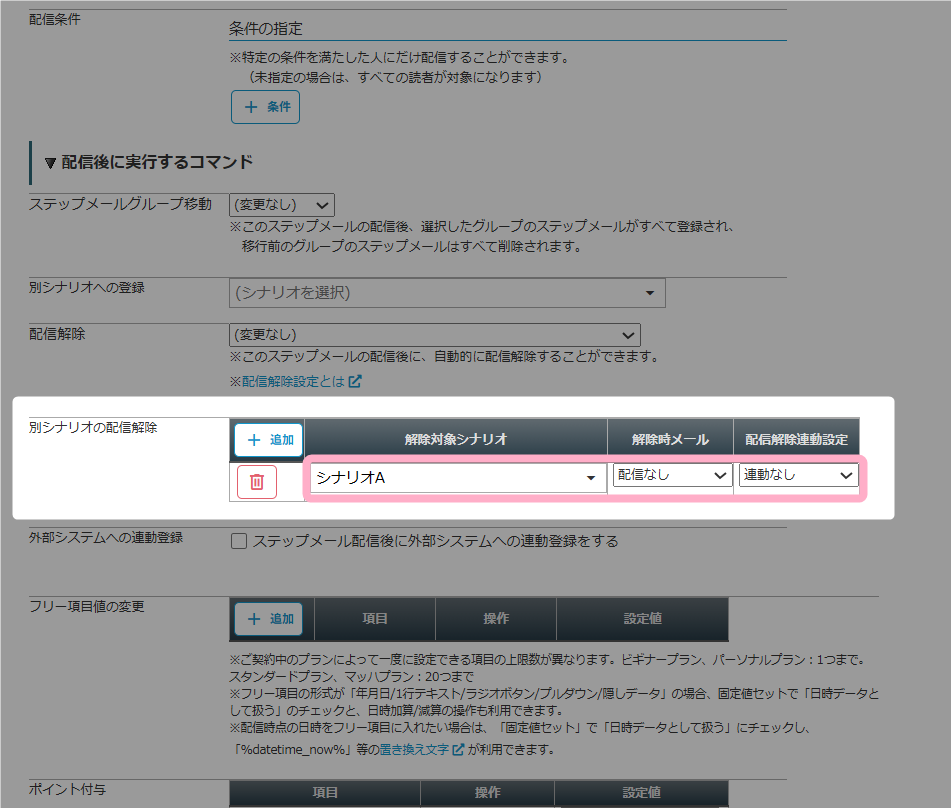Open the ステップメールグループ移動 dropdown
This screenshot has height=808, width=951.
click(281, 205)
